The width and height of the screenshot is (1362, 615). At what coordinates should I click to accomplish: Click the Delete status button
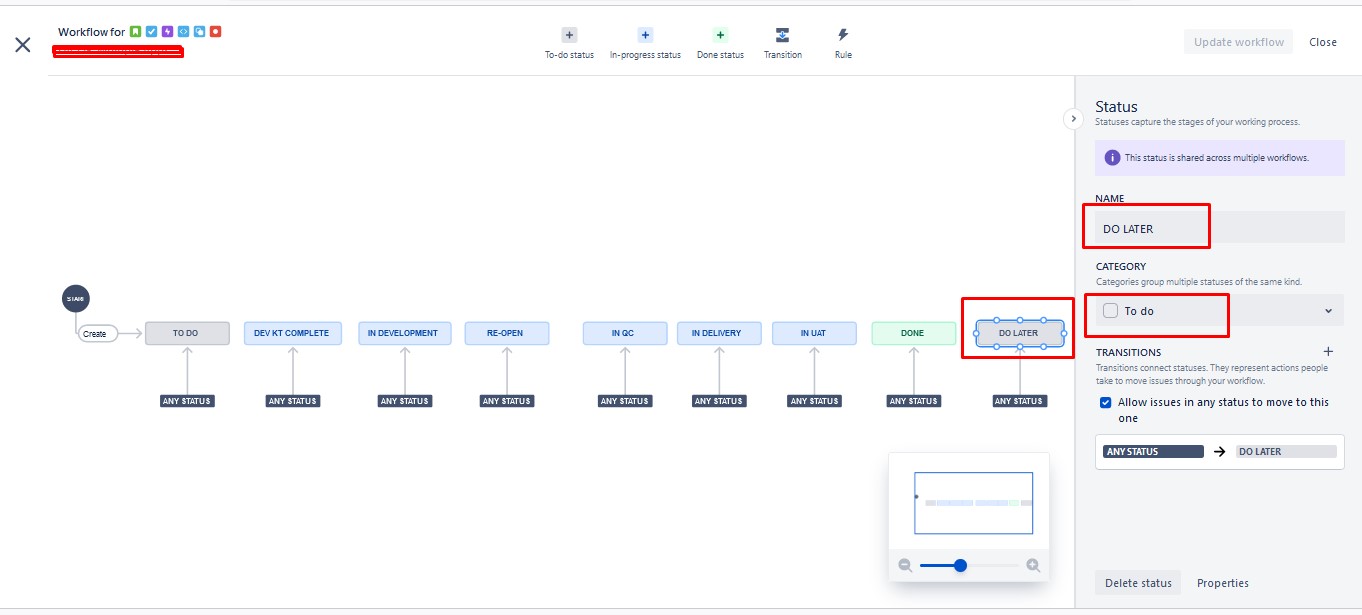(1137, 582)
